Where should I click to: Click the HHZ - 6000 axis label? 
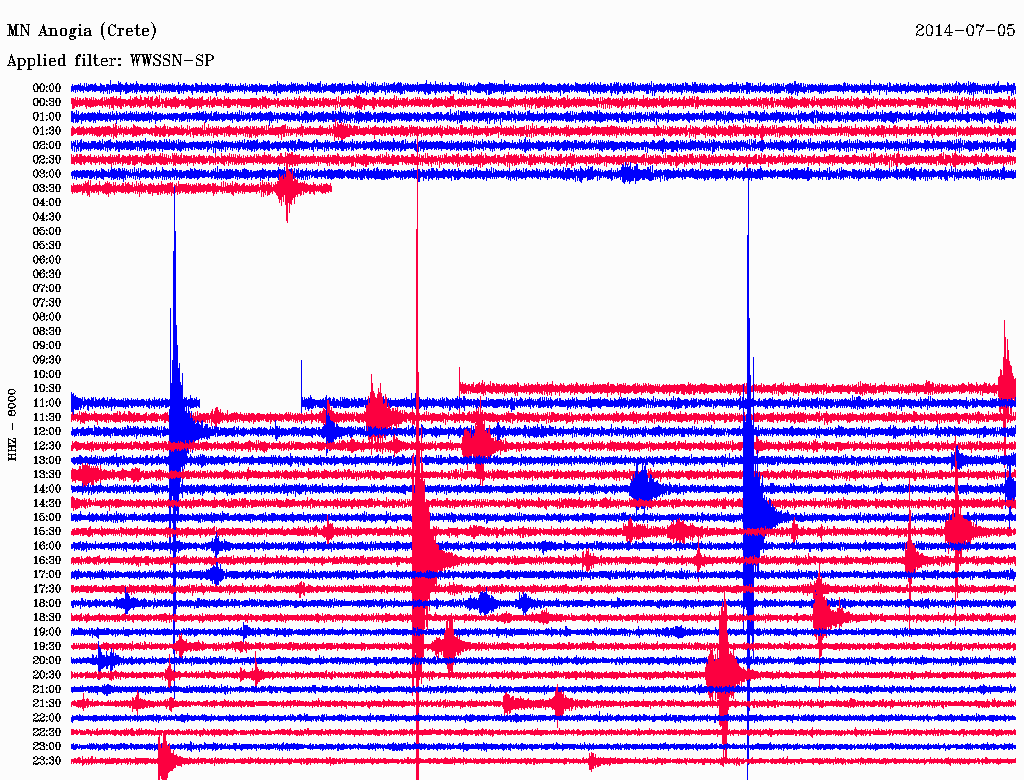(12, 425)
